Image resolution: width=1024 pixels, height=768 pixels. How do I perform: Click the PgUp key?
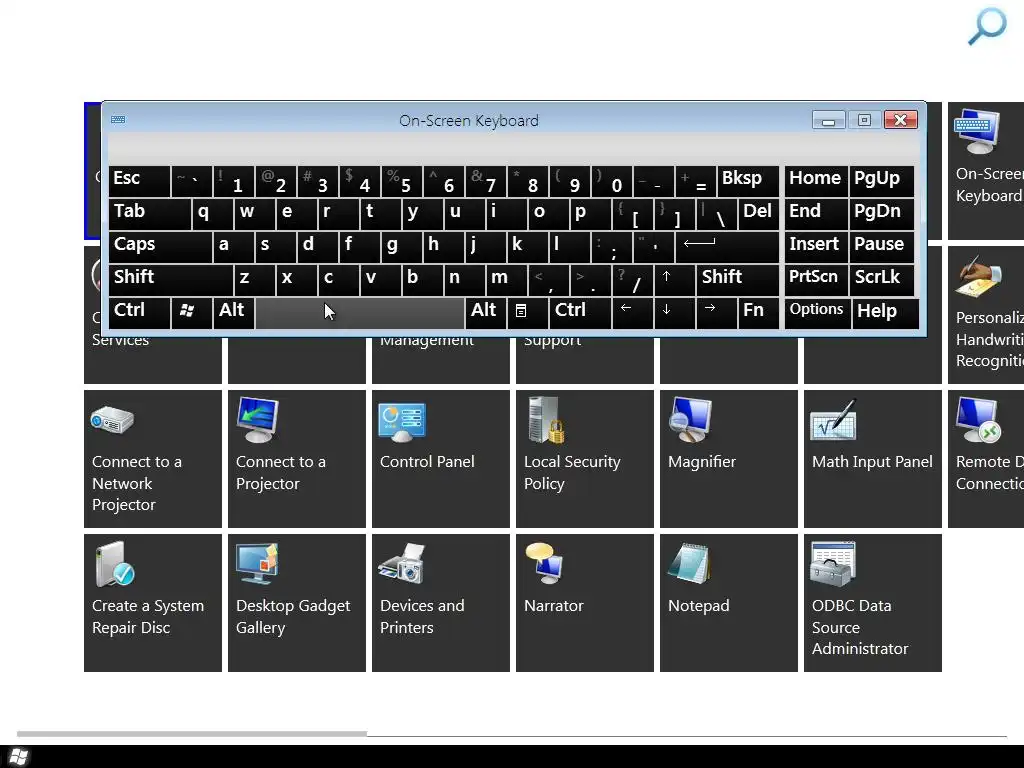coord(884,181)
